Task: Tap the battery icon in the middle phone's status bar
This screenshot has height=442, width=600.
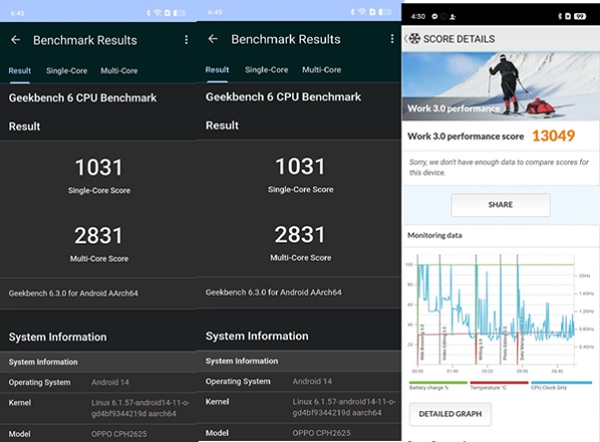Action: tap(386, 12)
